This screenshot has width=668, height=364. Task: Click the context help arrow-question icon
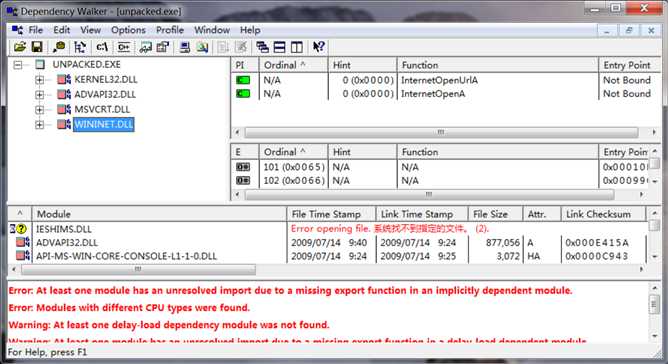click(319, 47)
